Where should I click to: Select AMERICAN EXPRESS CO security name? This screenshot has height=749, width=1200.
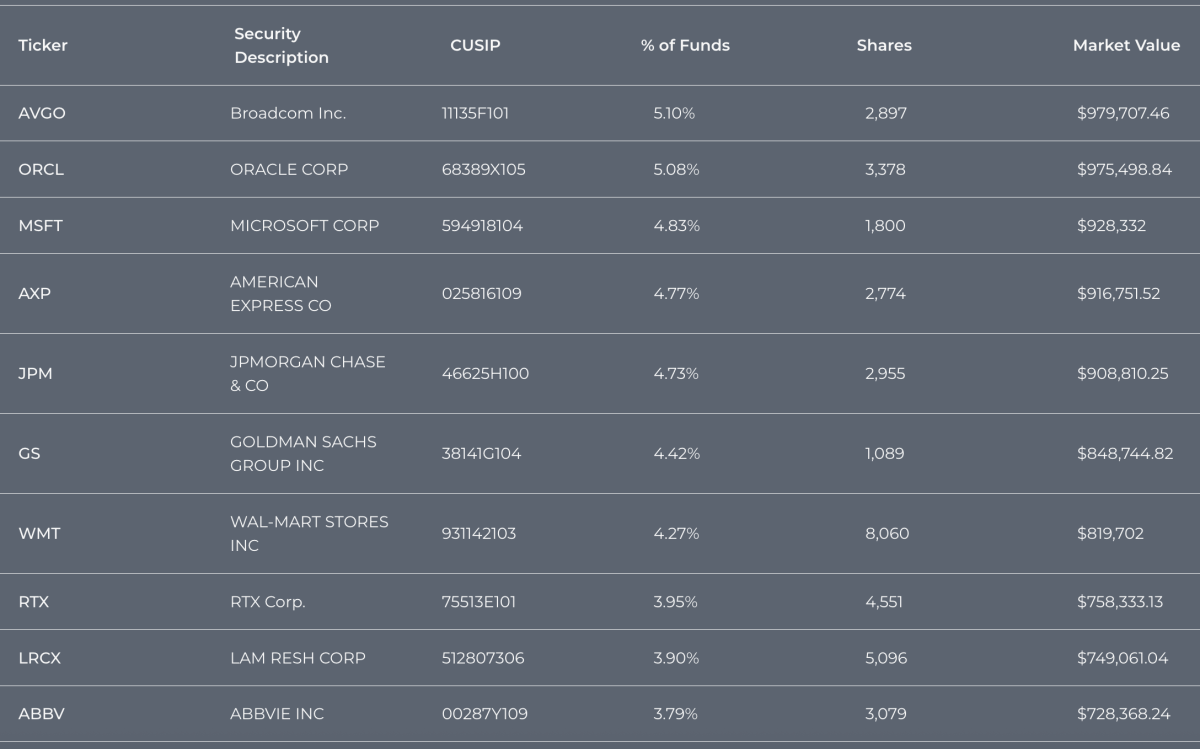coord(280,294)
